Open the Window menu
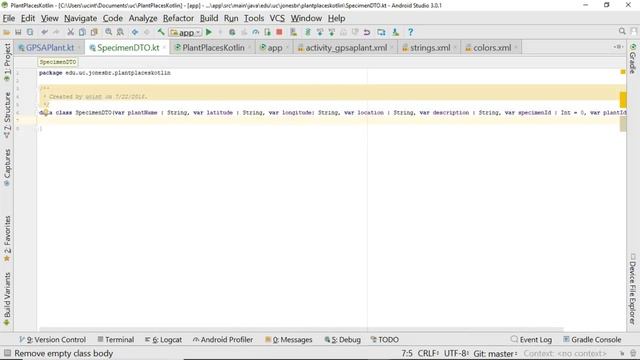 point(306,18)
